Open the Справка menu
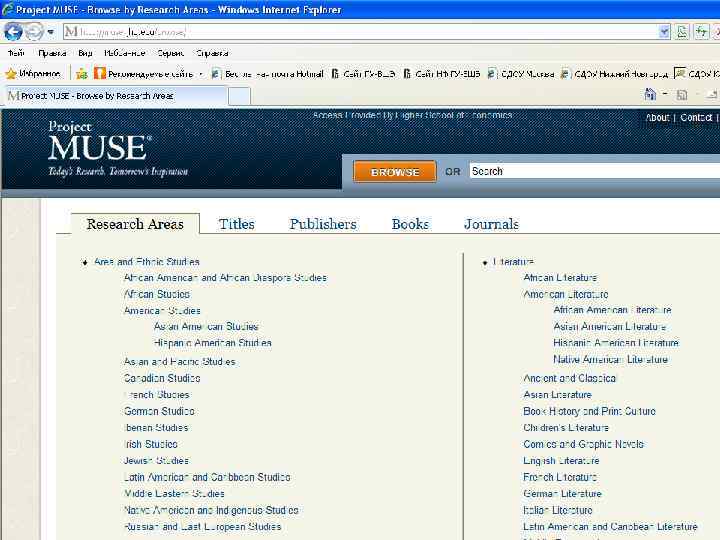Image resolution: width=720 pixels, height=540 pixels. tap(212, 53)
